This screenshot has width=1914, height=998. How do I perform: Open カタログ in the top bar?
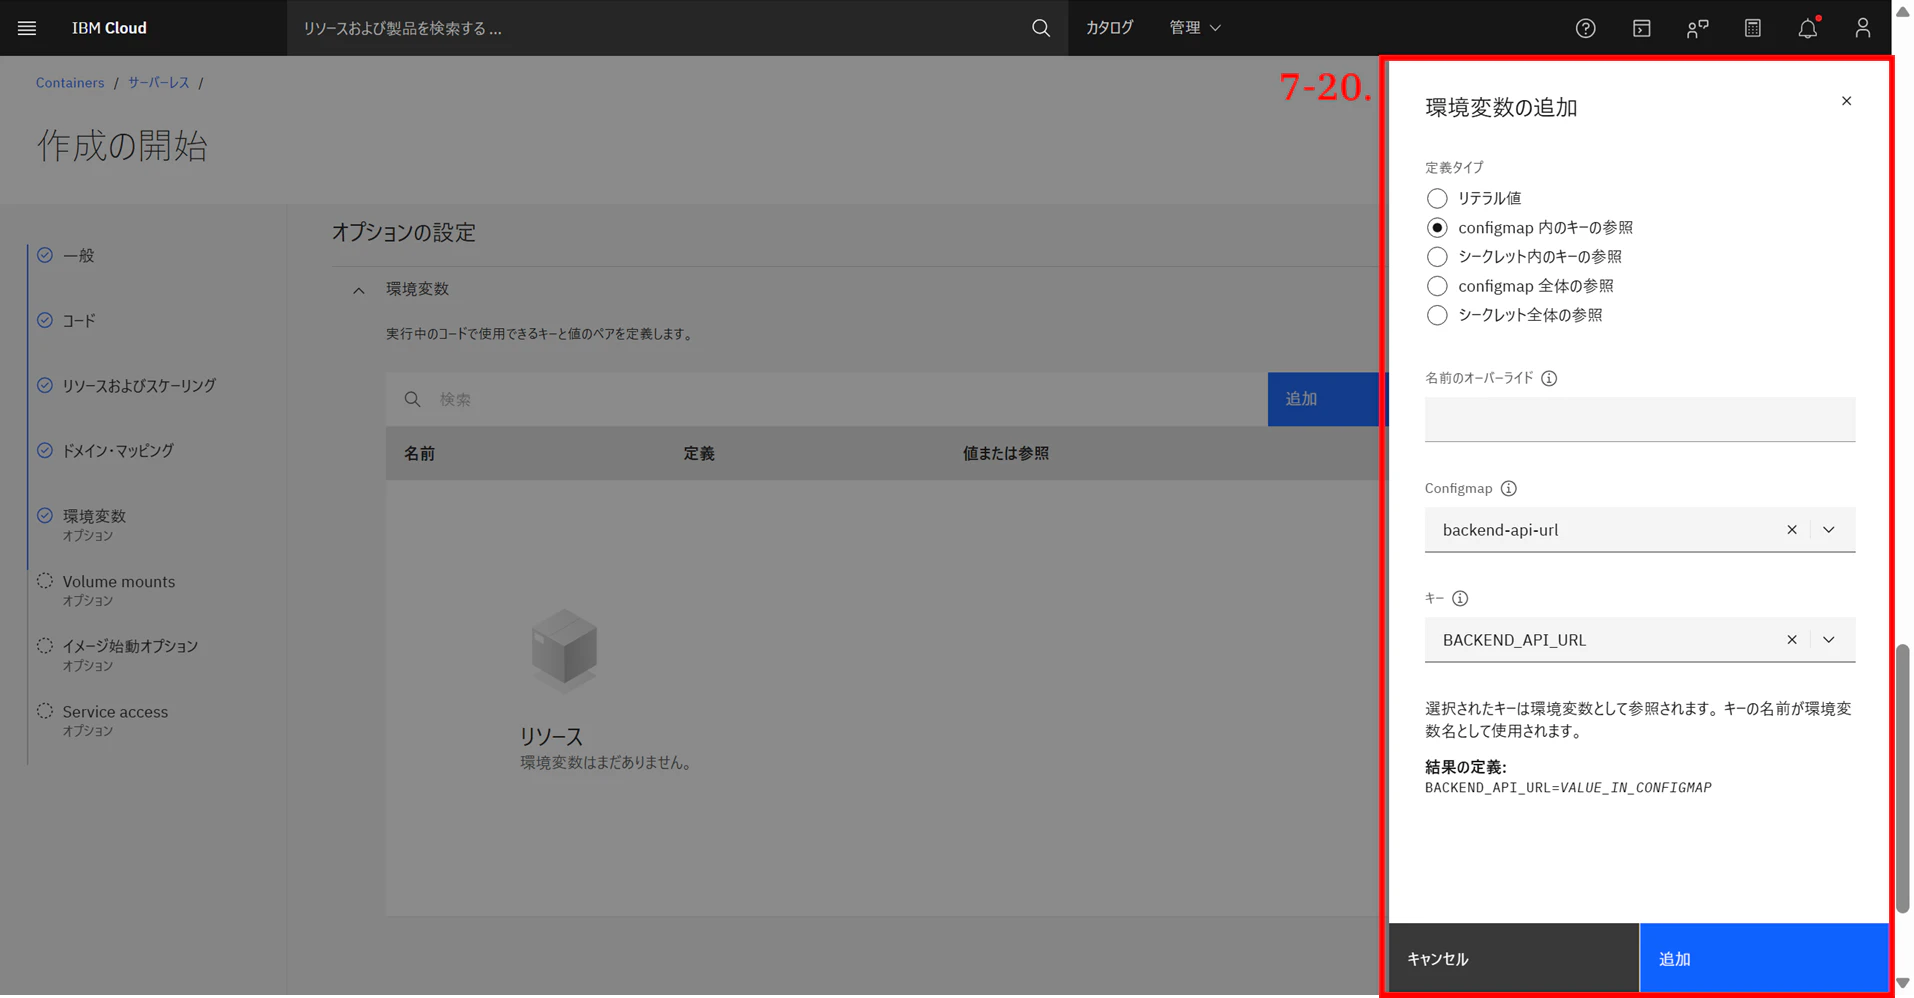pyautogui.click(x=1109, y=28)
